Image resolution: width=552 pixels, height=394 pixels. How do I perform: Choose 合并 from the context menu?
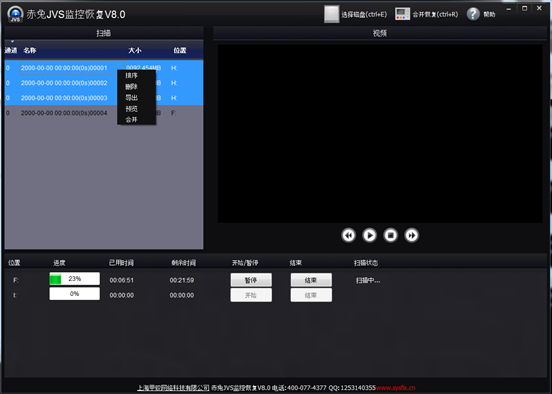(x=131, y=120)
